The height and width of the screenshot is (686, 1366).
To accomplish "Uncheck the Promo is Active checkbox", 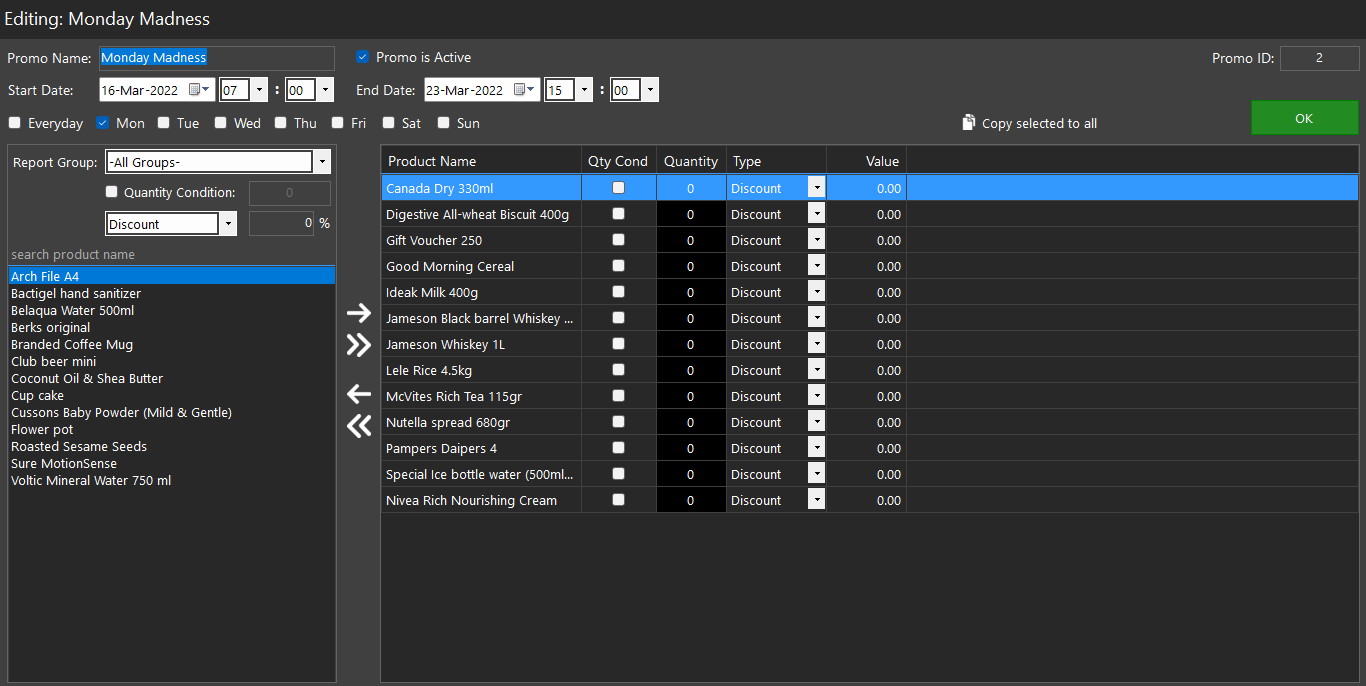I will 363,57.
